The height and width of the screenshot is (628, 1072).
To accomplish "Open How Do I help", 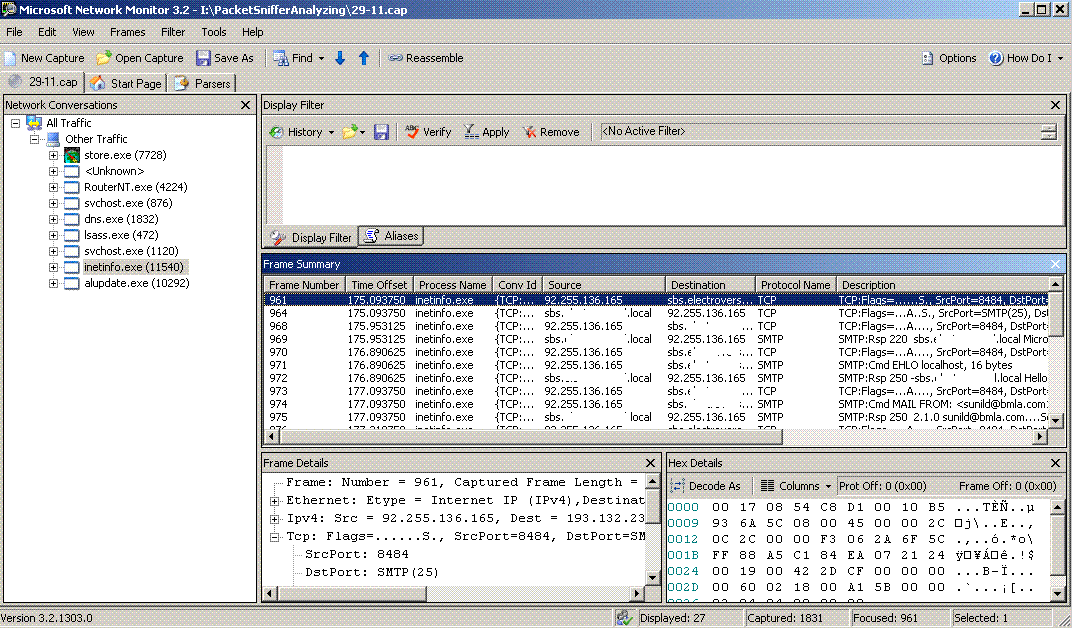I will click(x=1026, y=57).
